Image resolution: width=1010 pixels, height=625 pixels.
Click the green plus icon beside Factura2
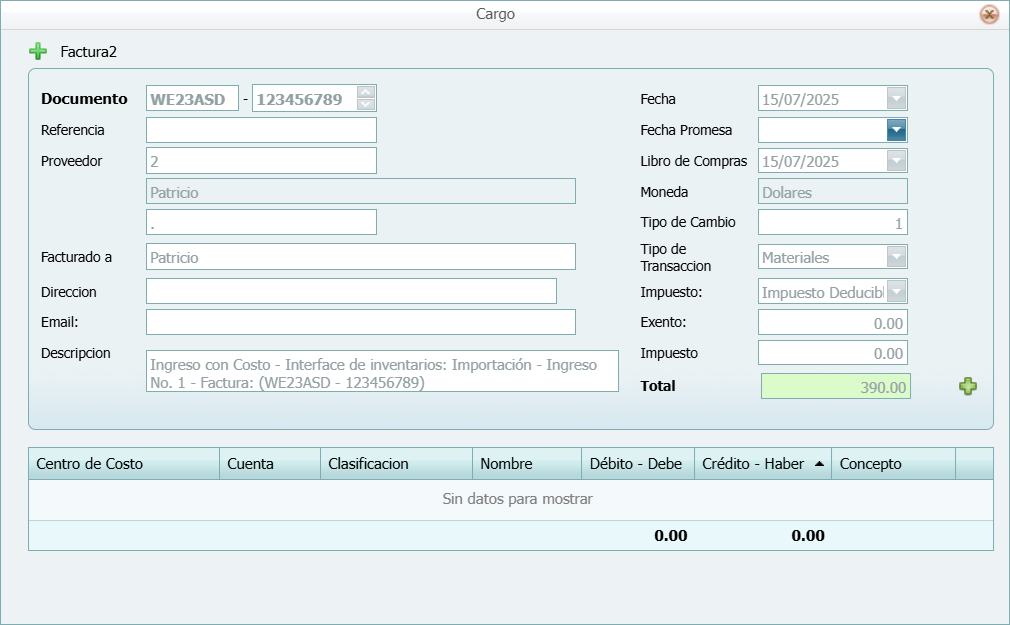coord(38,51)
